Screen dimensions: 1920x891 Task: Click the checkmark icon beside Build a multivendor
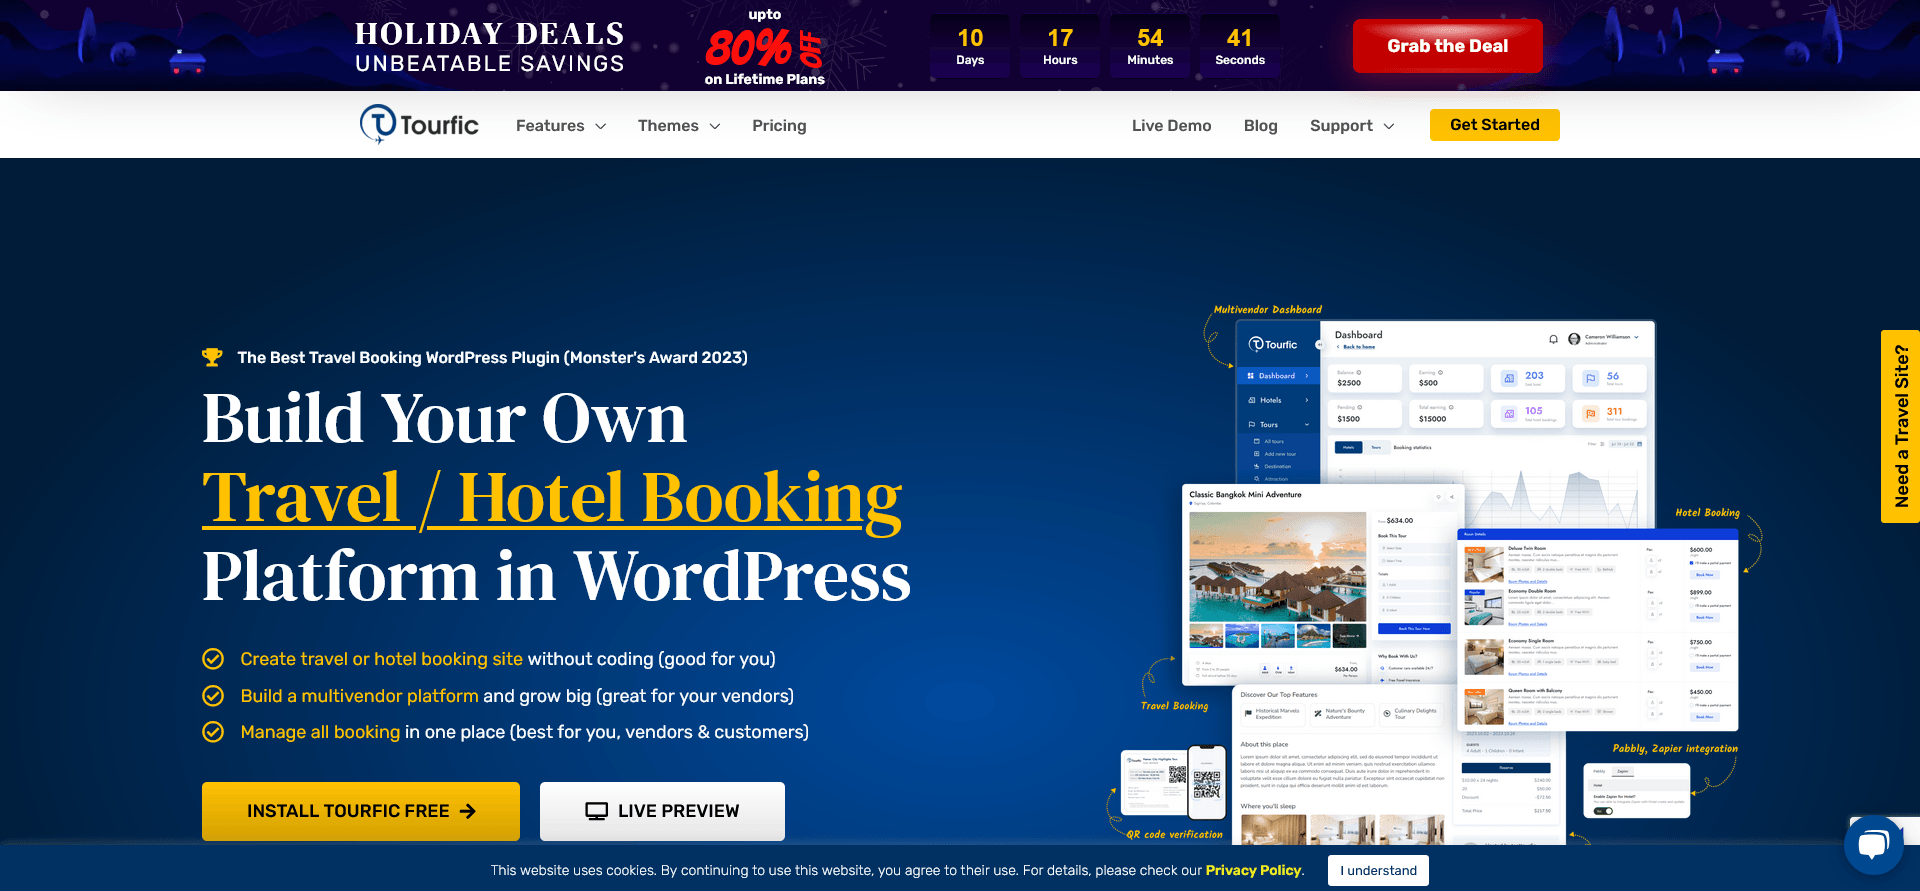[x=213, y=695]
